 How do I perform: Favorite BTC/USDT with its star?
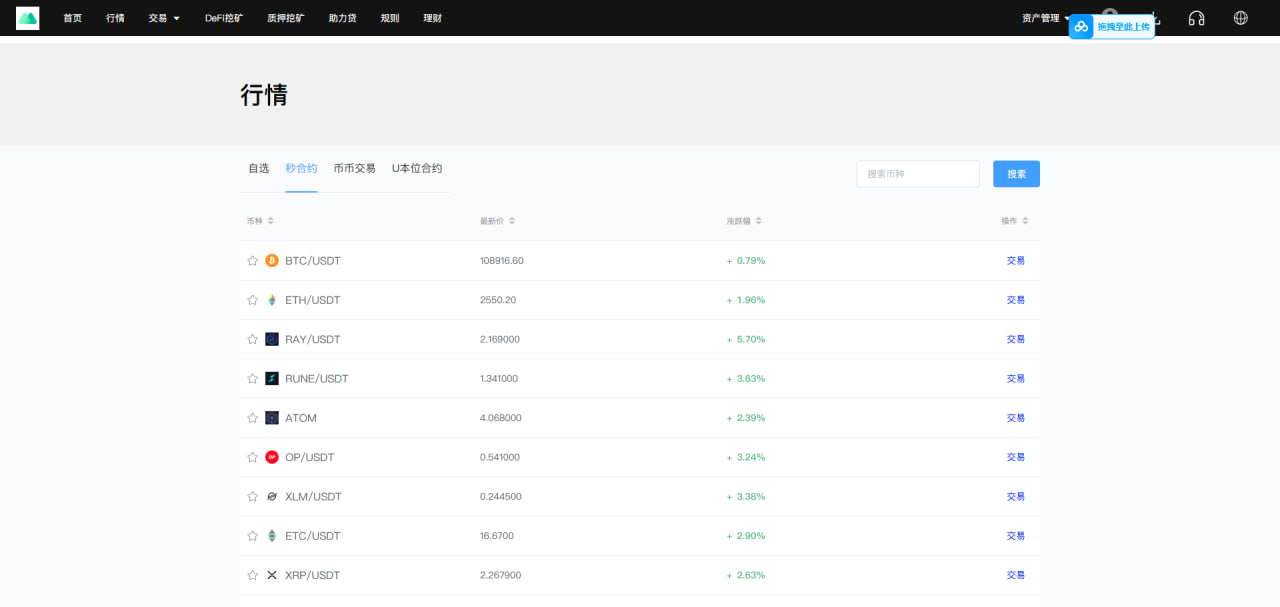(253, 261)
